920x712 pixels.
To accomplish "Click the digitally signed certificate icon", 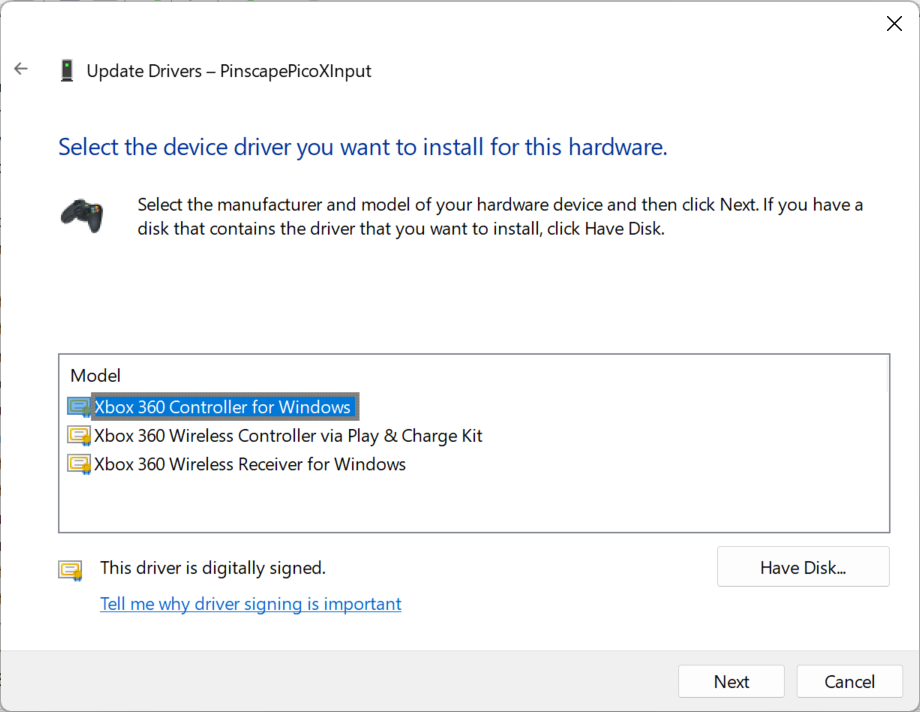I will (70, 570).
